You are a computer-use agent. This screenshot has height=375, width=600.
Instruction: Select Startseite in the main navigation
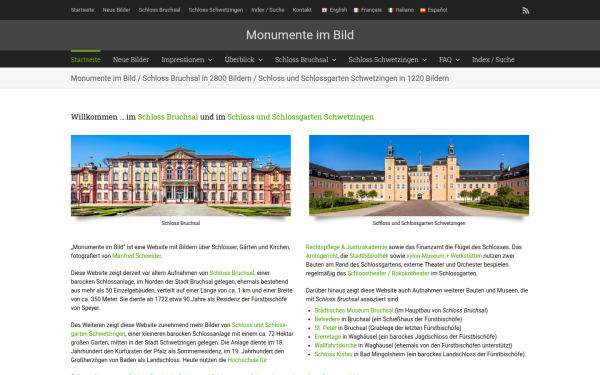tap(85, 59)
